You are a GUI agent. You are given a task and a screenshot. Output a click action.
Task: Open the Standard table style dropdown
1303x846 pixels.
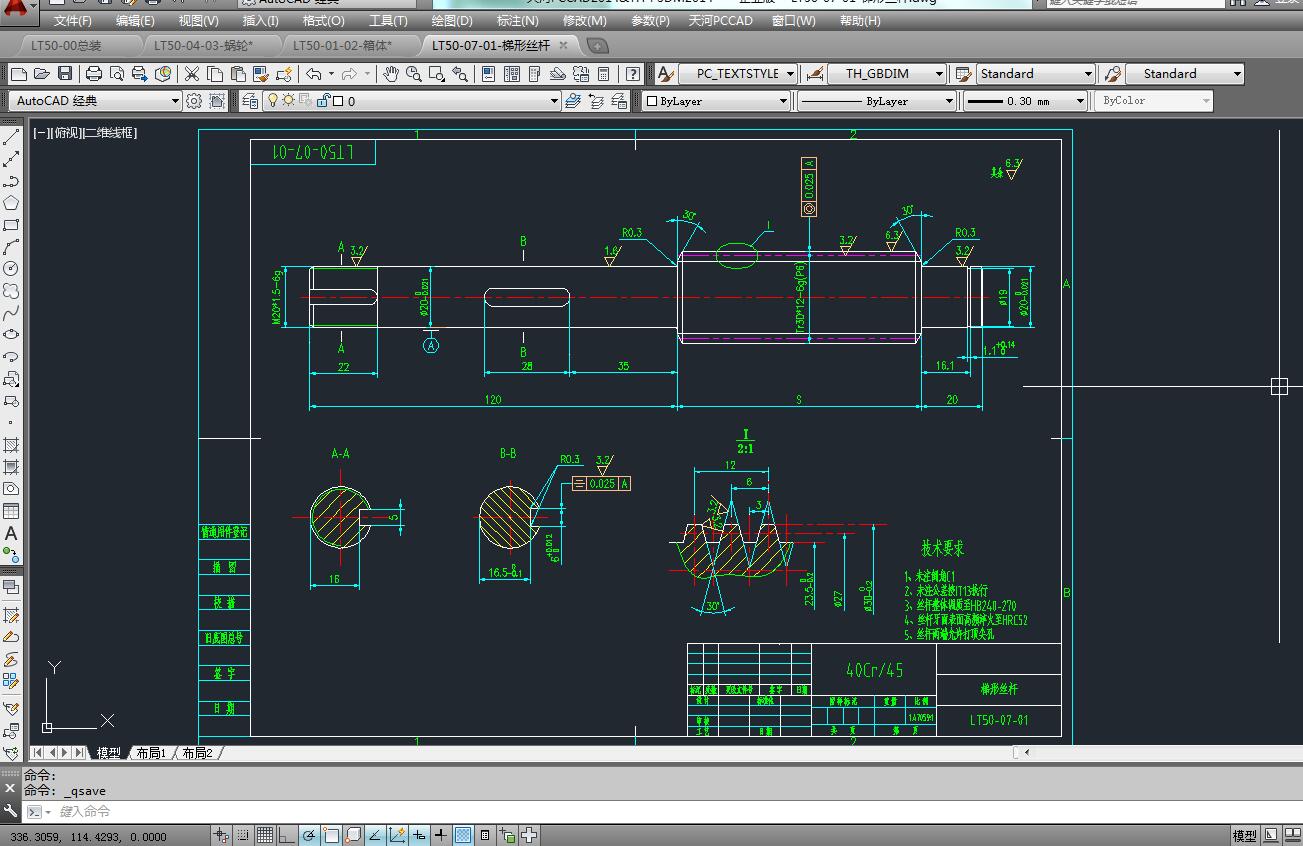point(1036,74)
